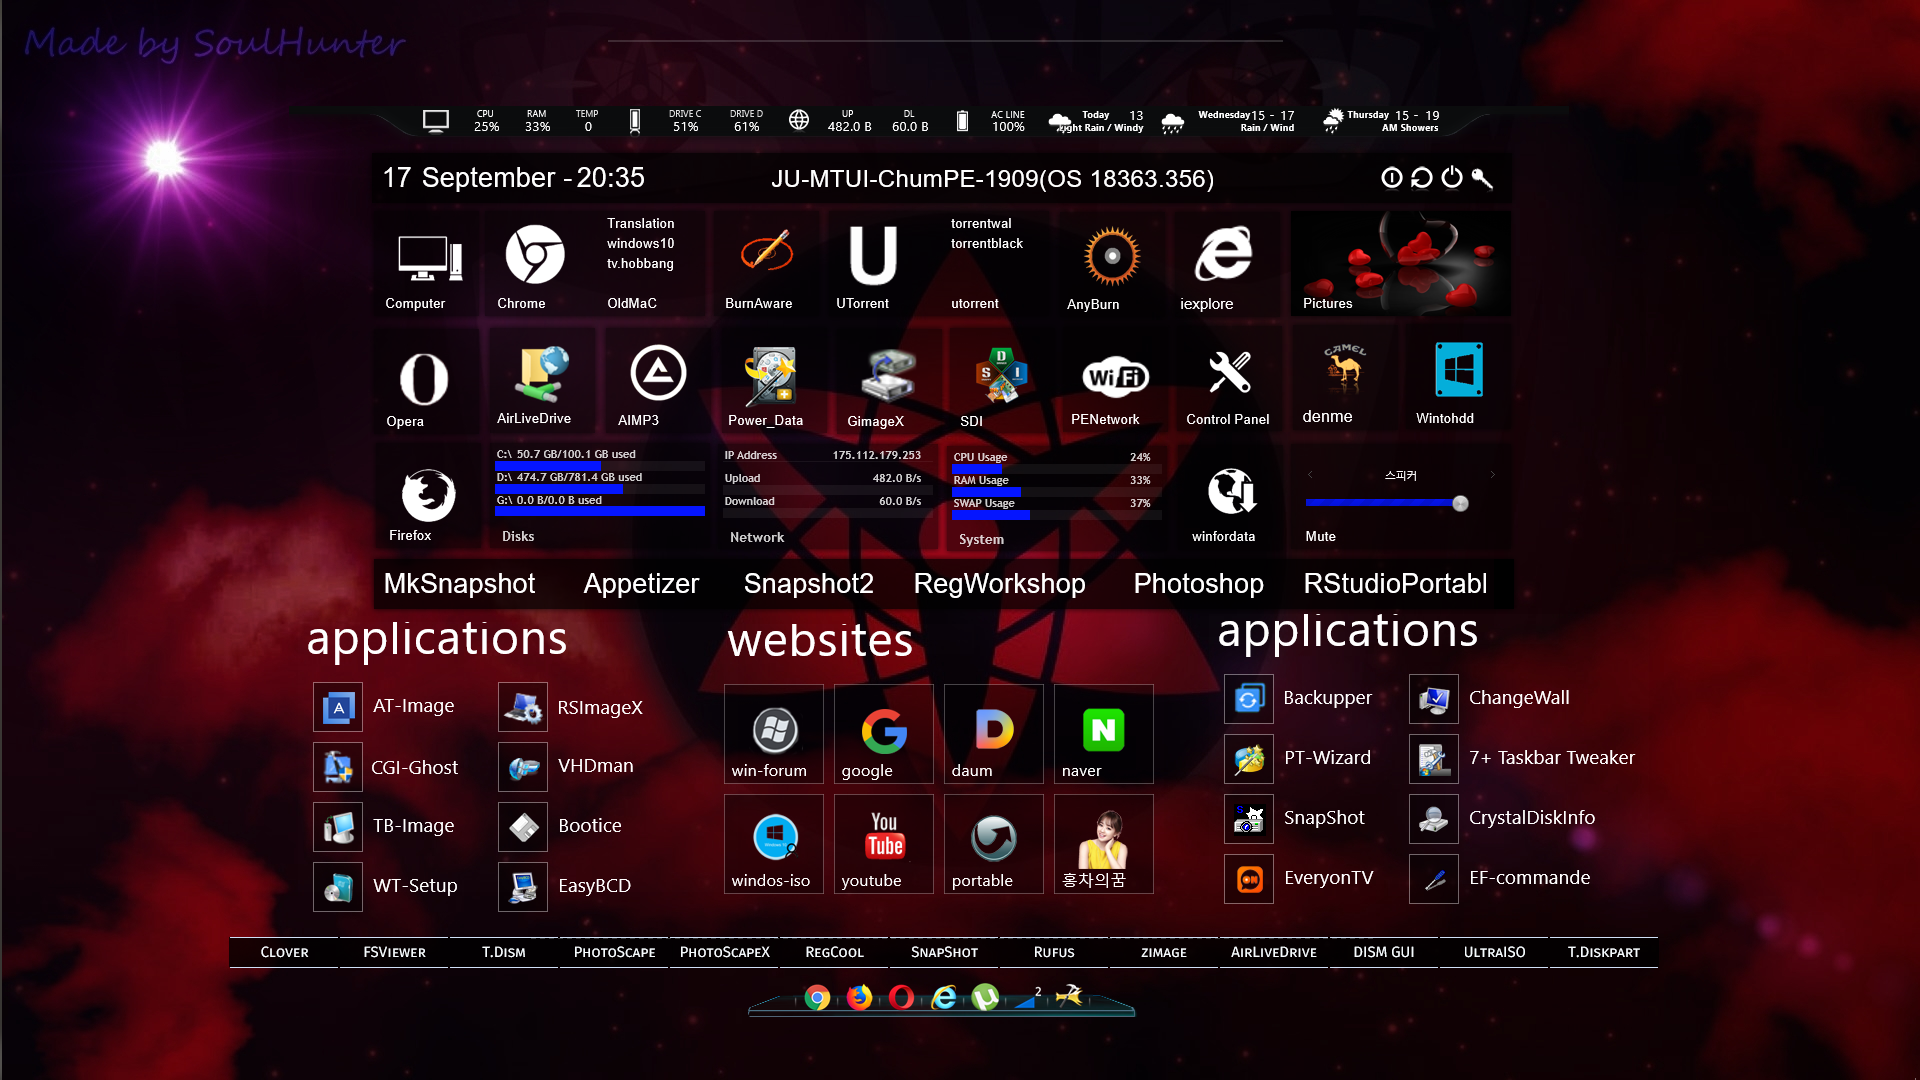Open RStudioPortabl text launcher

click(1395, 583)
